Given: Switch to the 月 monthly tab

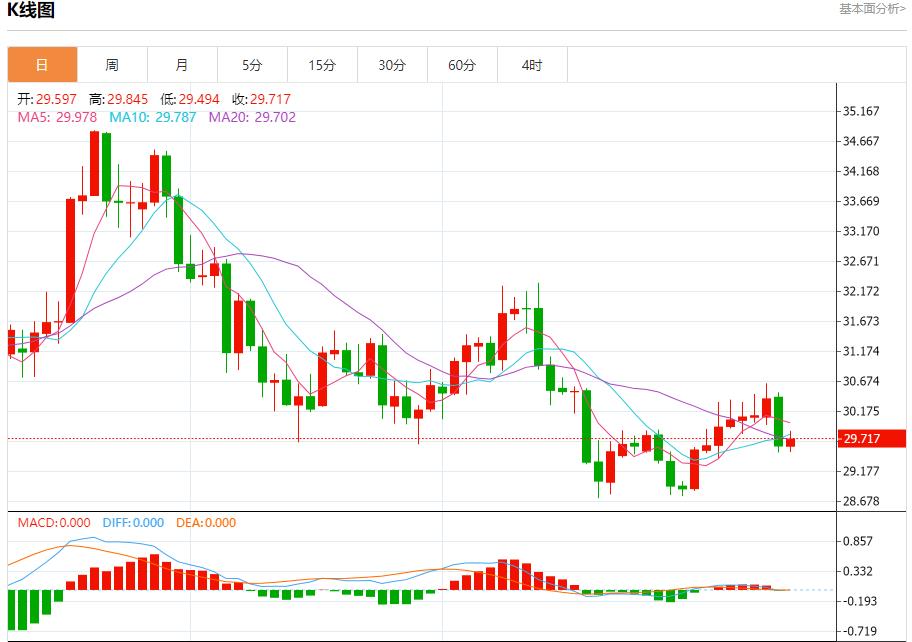Looking at the screenshot, I should pyautogui.click(x=182, y=65).
